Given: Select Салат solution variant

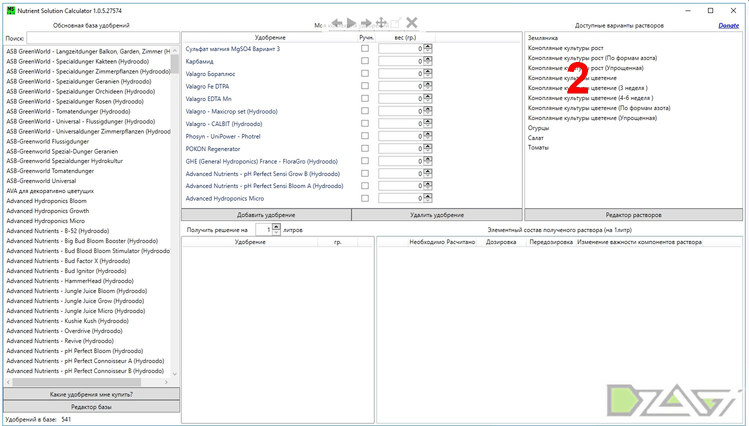Looking at the screenshot, I should pyautogui.click(x=535, y=138).
